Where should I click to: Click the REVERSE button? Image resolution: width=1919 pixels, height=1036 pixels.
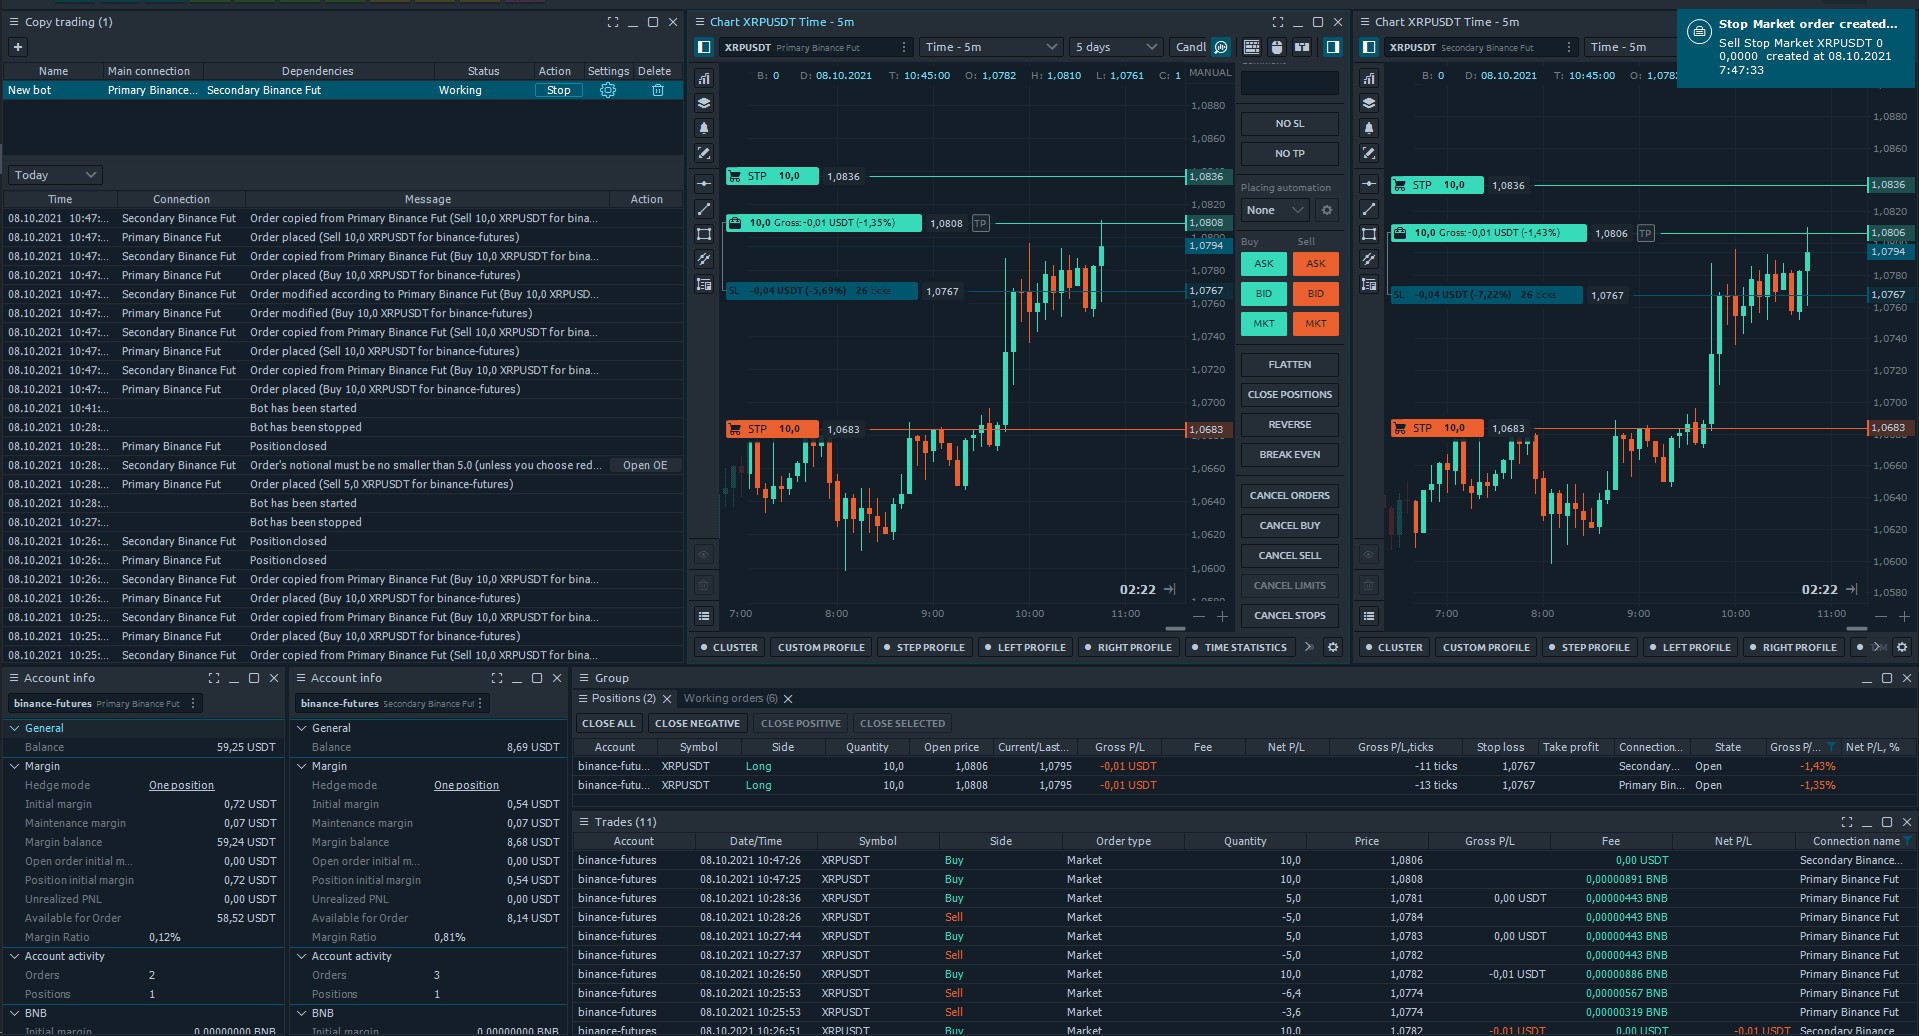(x=1289, y=425)
